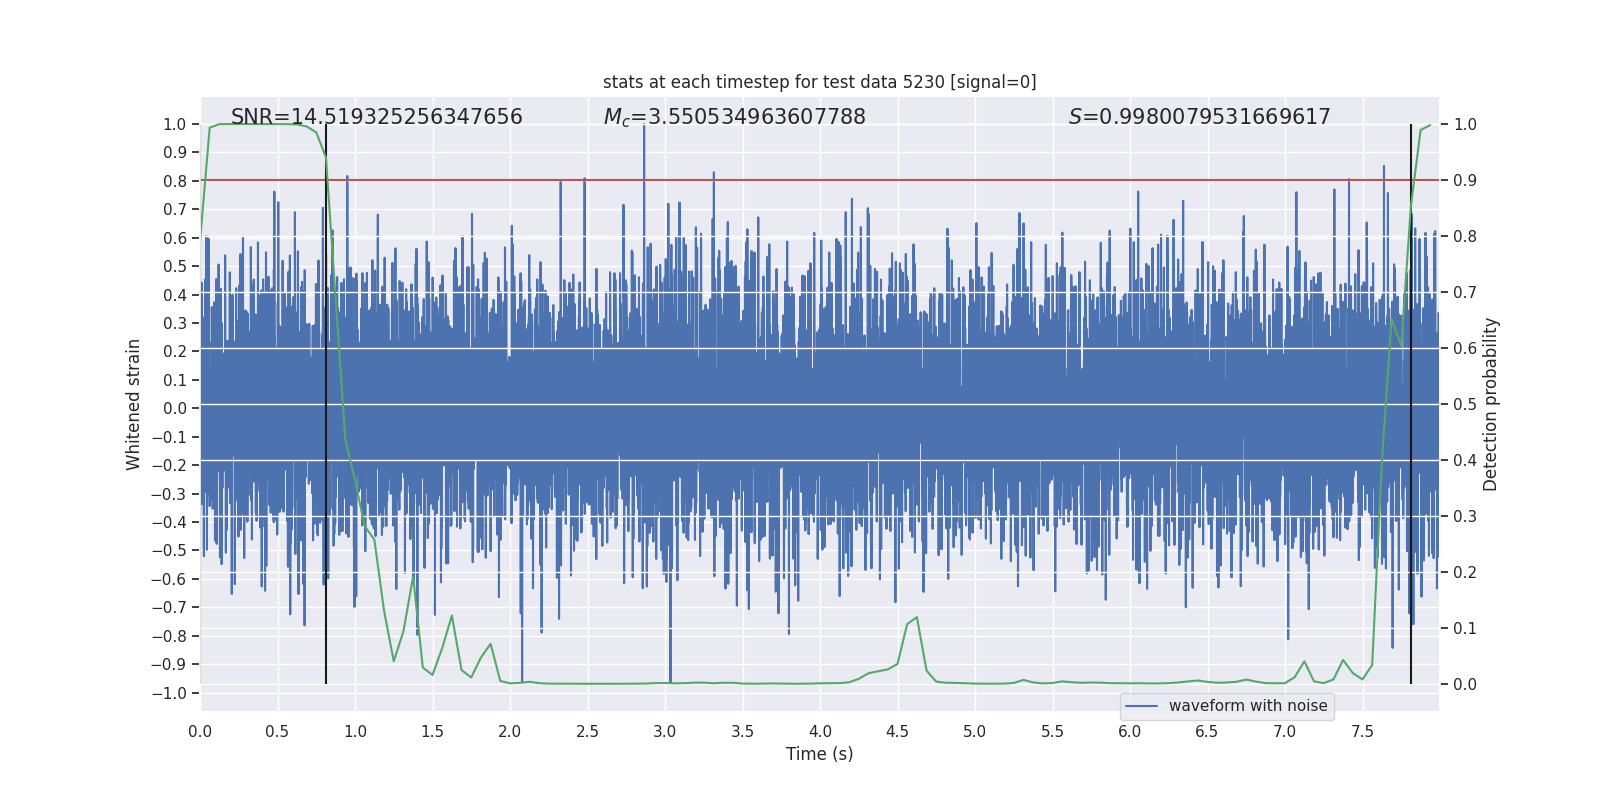Click the 0.1 tick on the Detection probability axis
1600x800 pixels.
pos(1465,629)
